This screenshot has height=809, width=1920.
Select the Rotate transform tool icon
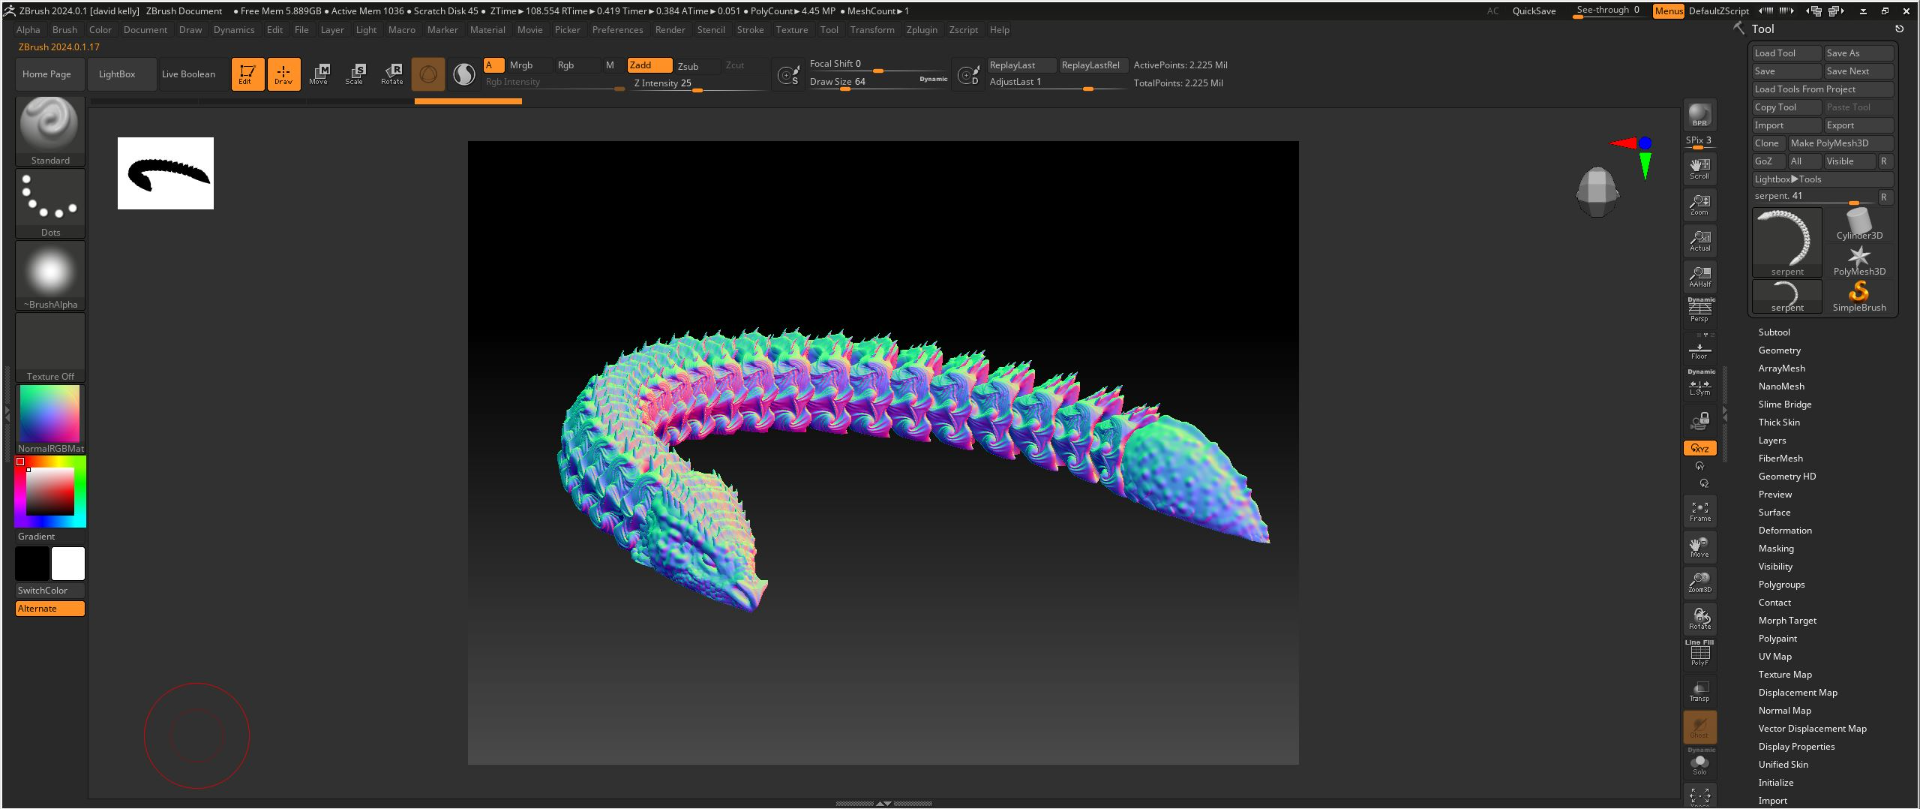coord(393,74)
